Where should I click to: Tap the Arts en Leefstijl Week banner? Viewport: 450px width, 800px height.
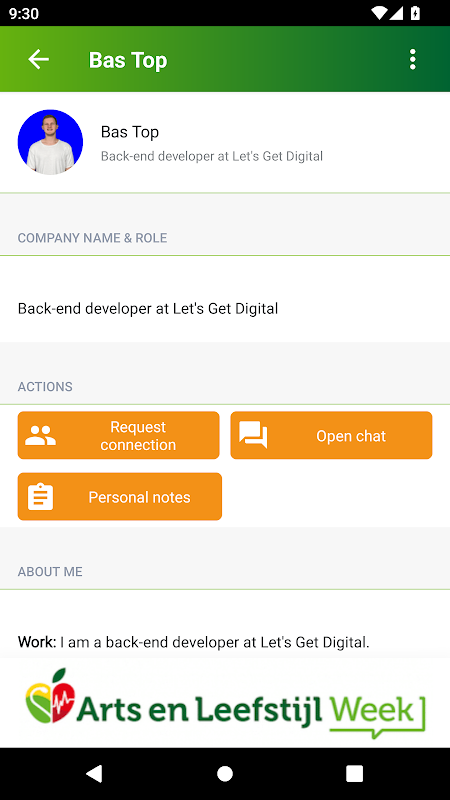point(225,703)
